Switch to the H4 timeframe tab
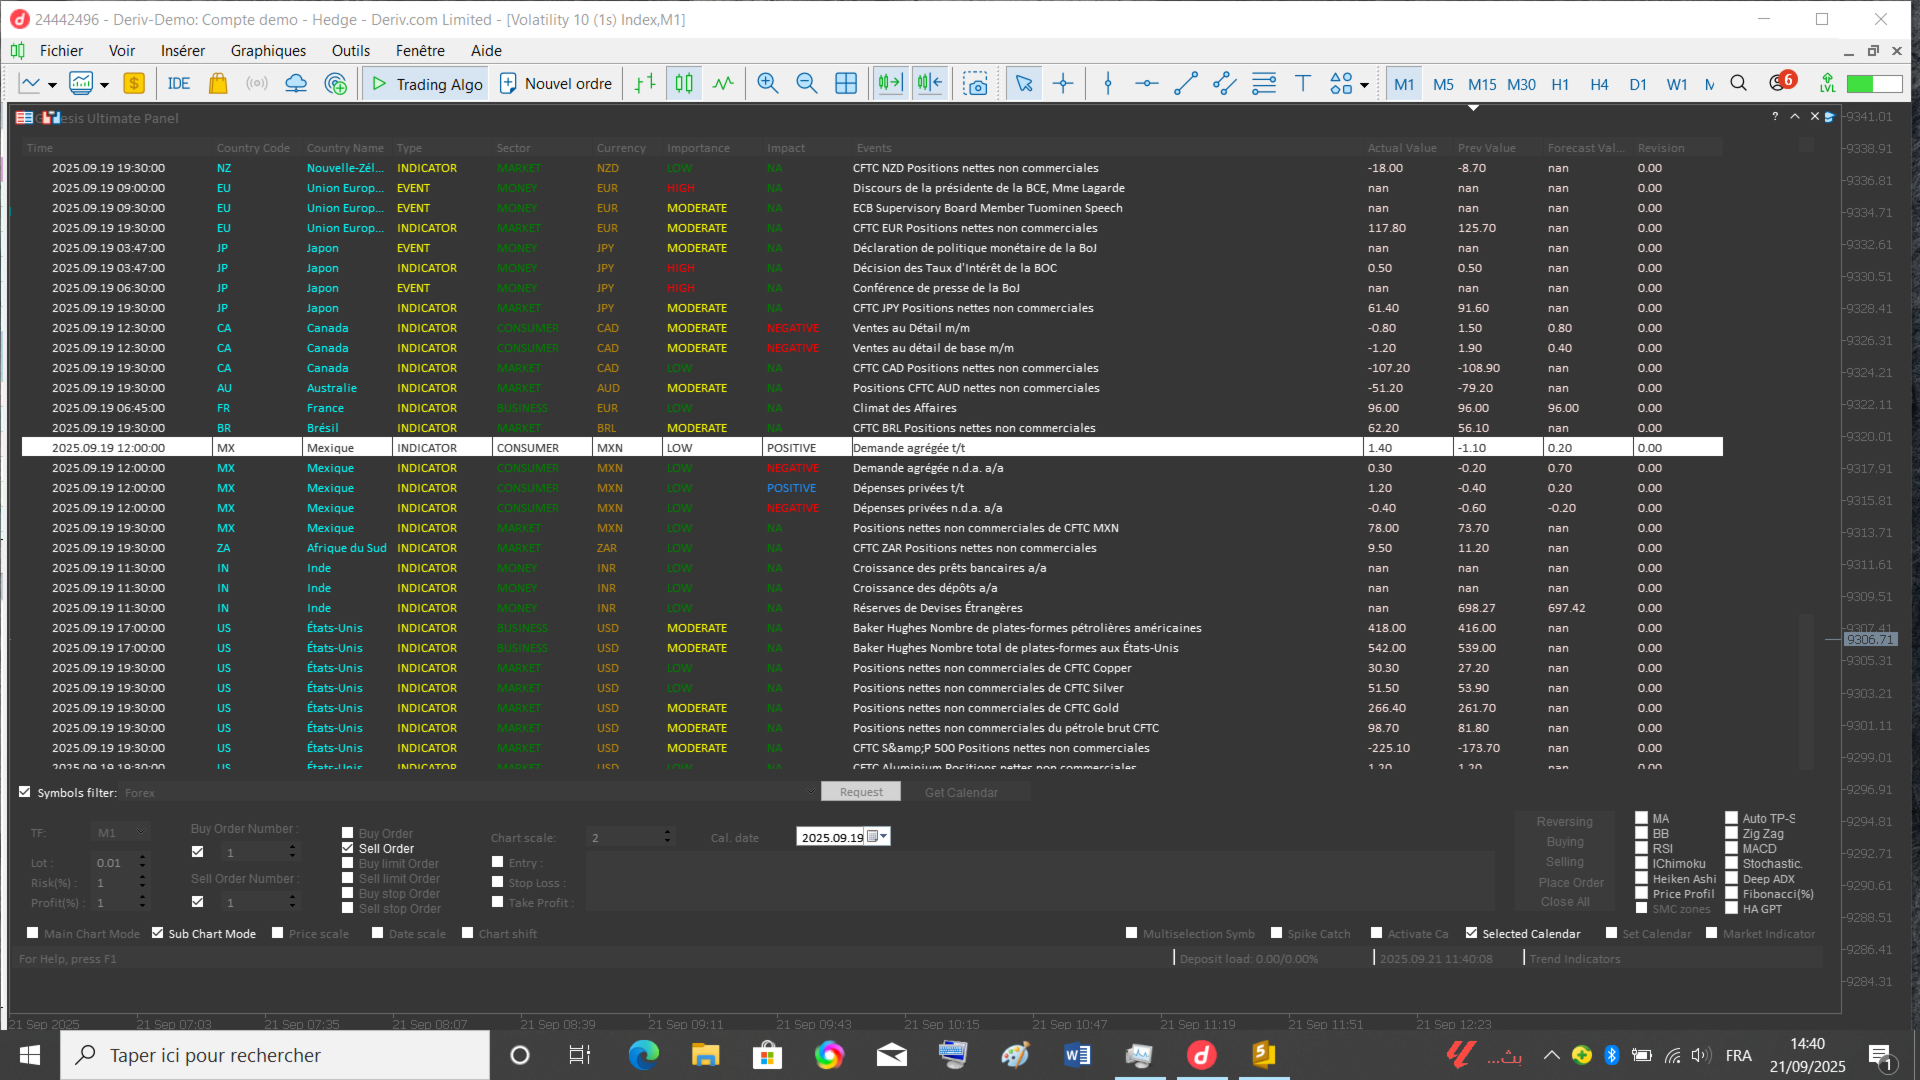This screenshot has width=1920, height=1080. point(1599,85)
